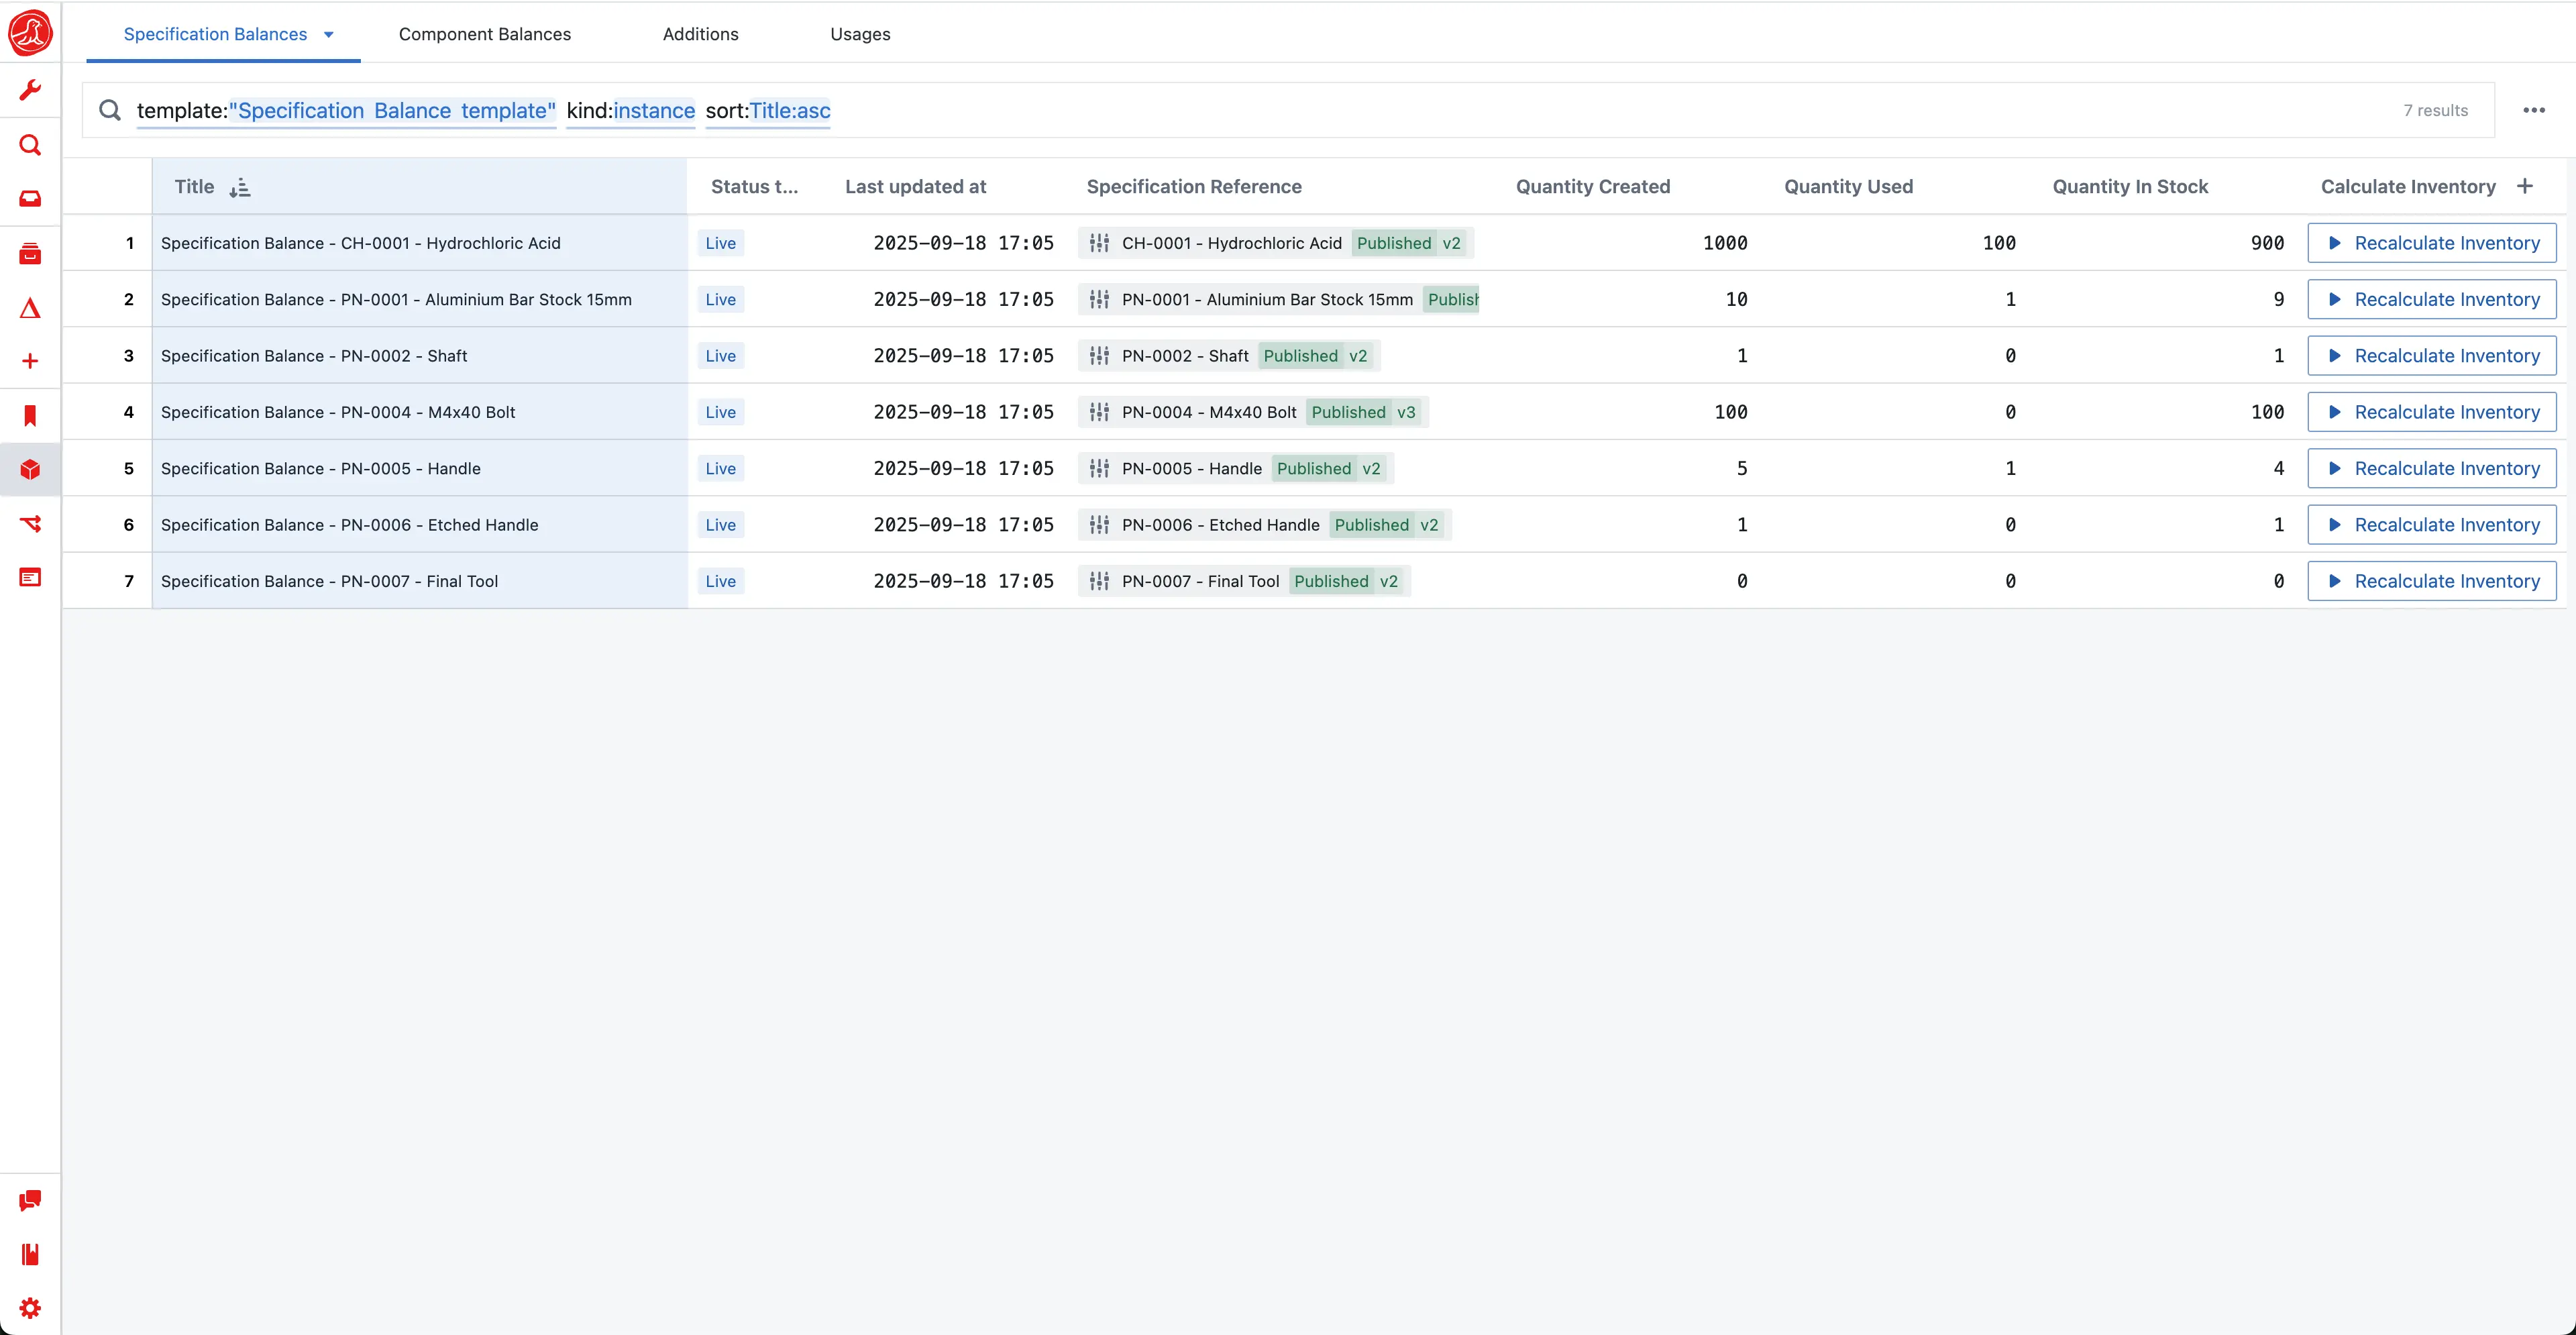Screen dimensions: 2576x1335
Task: Open the settings gear at the sidebar bottom
Action: 30,1308
